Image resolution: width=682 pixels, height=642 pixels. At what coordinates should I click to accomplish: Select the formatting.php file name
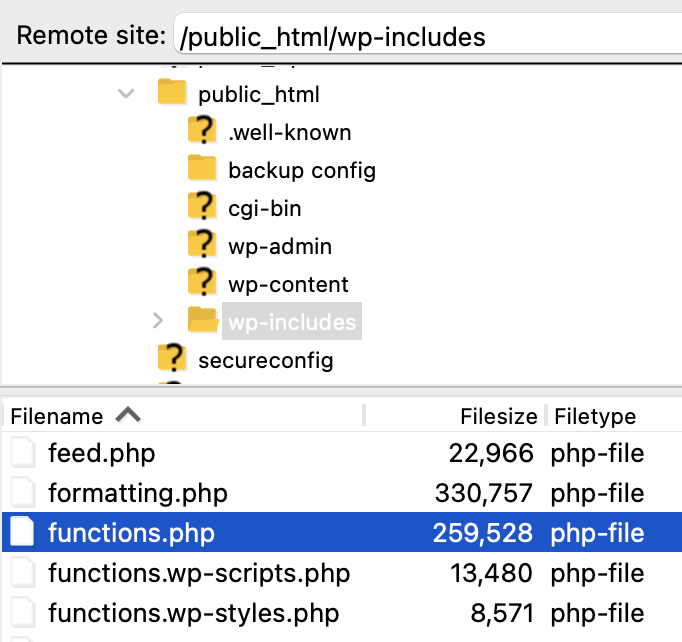[x=138, y=493]
